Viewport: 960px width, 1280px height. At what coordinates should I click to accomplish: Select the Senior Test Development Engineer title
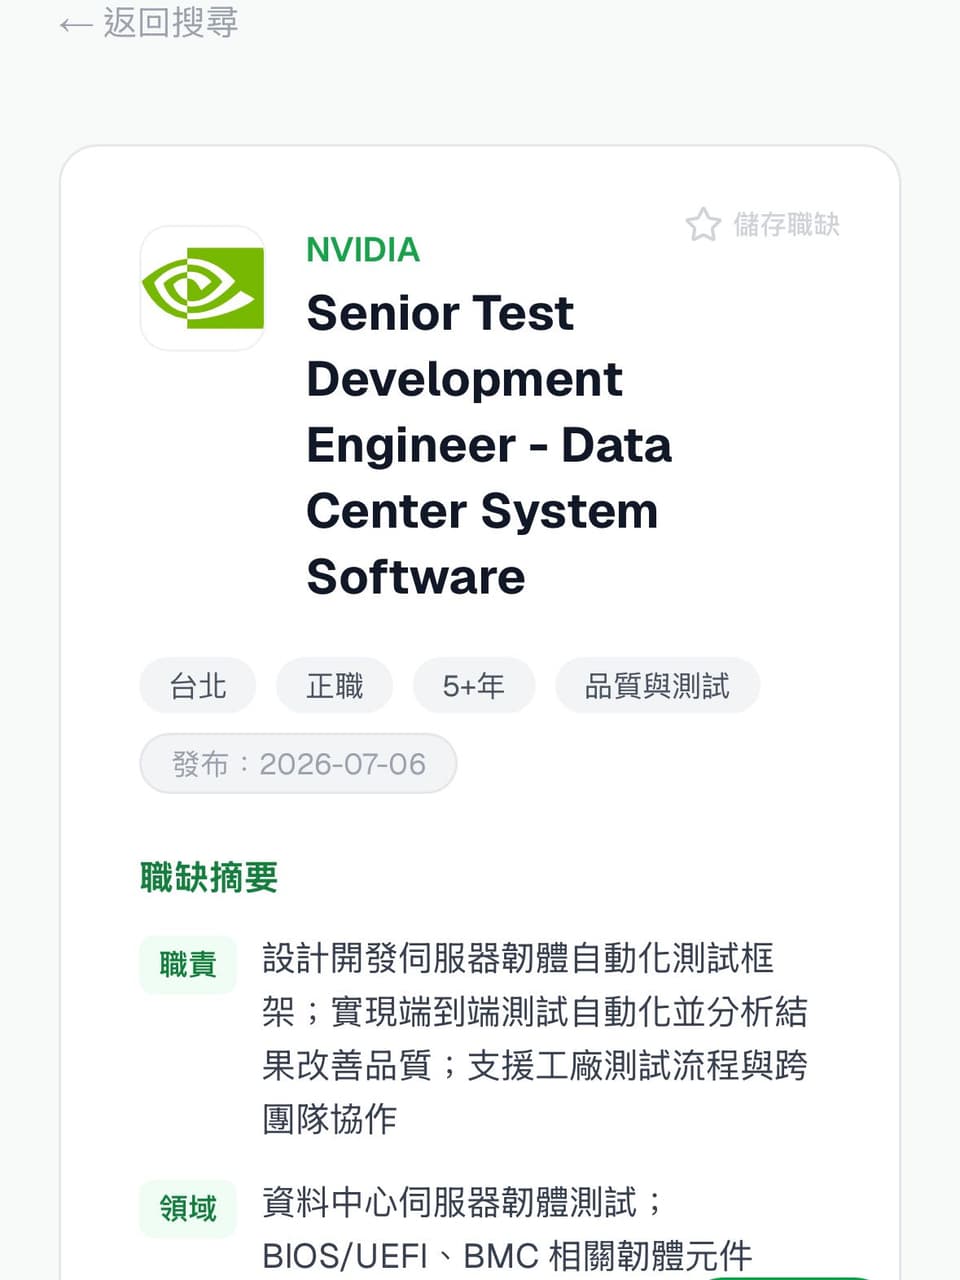489,444
